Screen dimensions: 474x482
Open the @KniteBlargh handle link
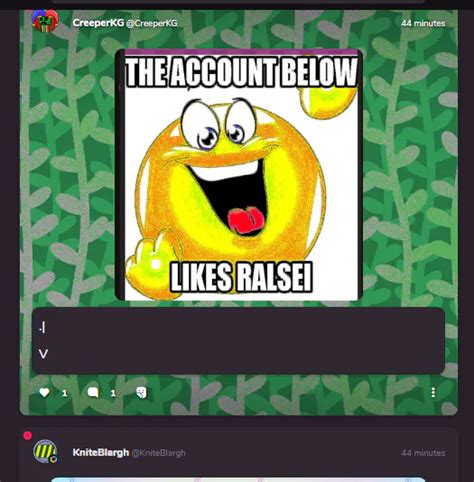pos(158,453)
